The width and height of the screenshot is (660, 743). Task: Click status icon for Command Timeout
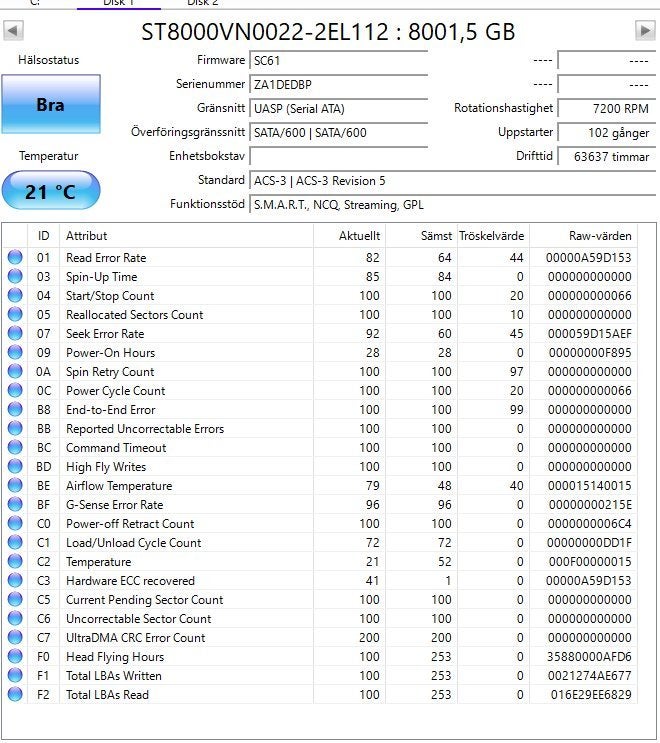[x=15, y=447]
